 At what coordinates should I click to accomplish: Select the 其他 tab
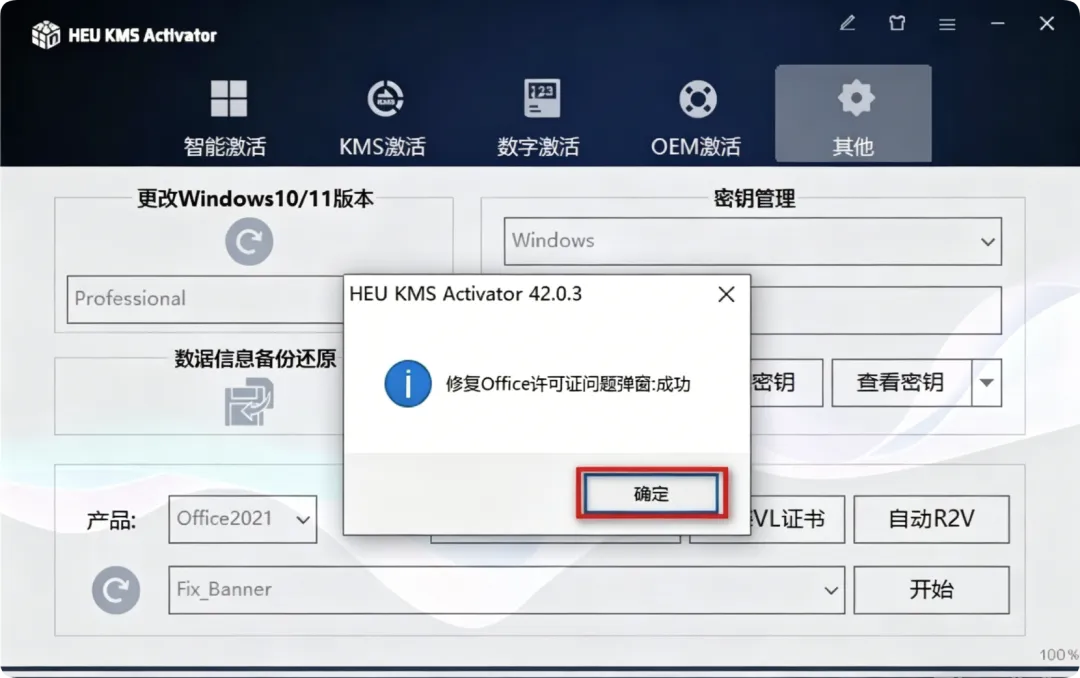click(853, 114)
